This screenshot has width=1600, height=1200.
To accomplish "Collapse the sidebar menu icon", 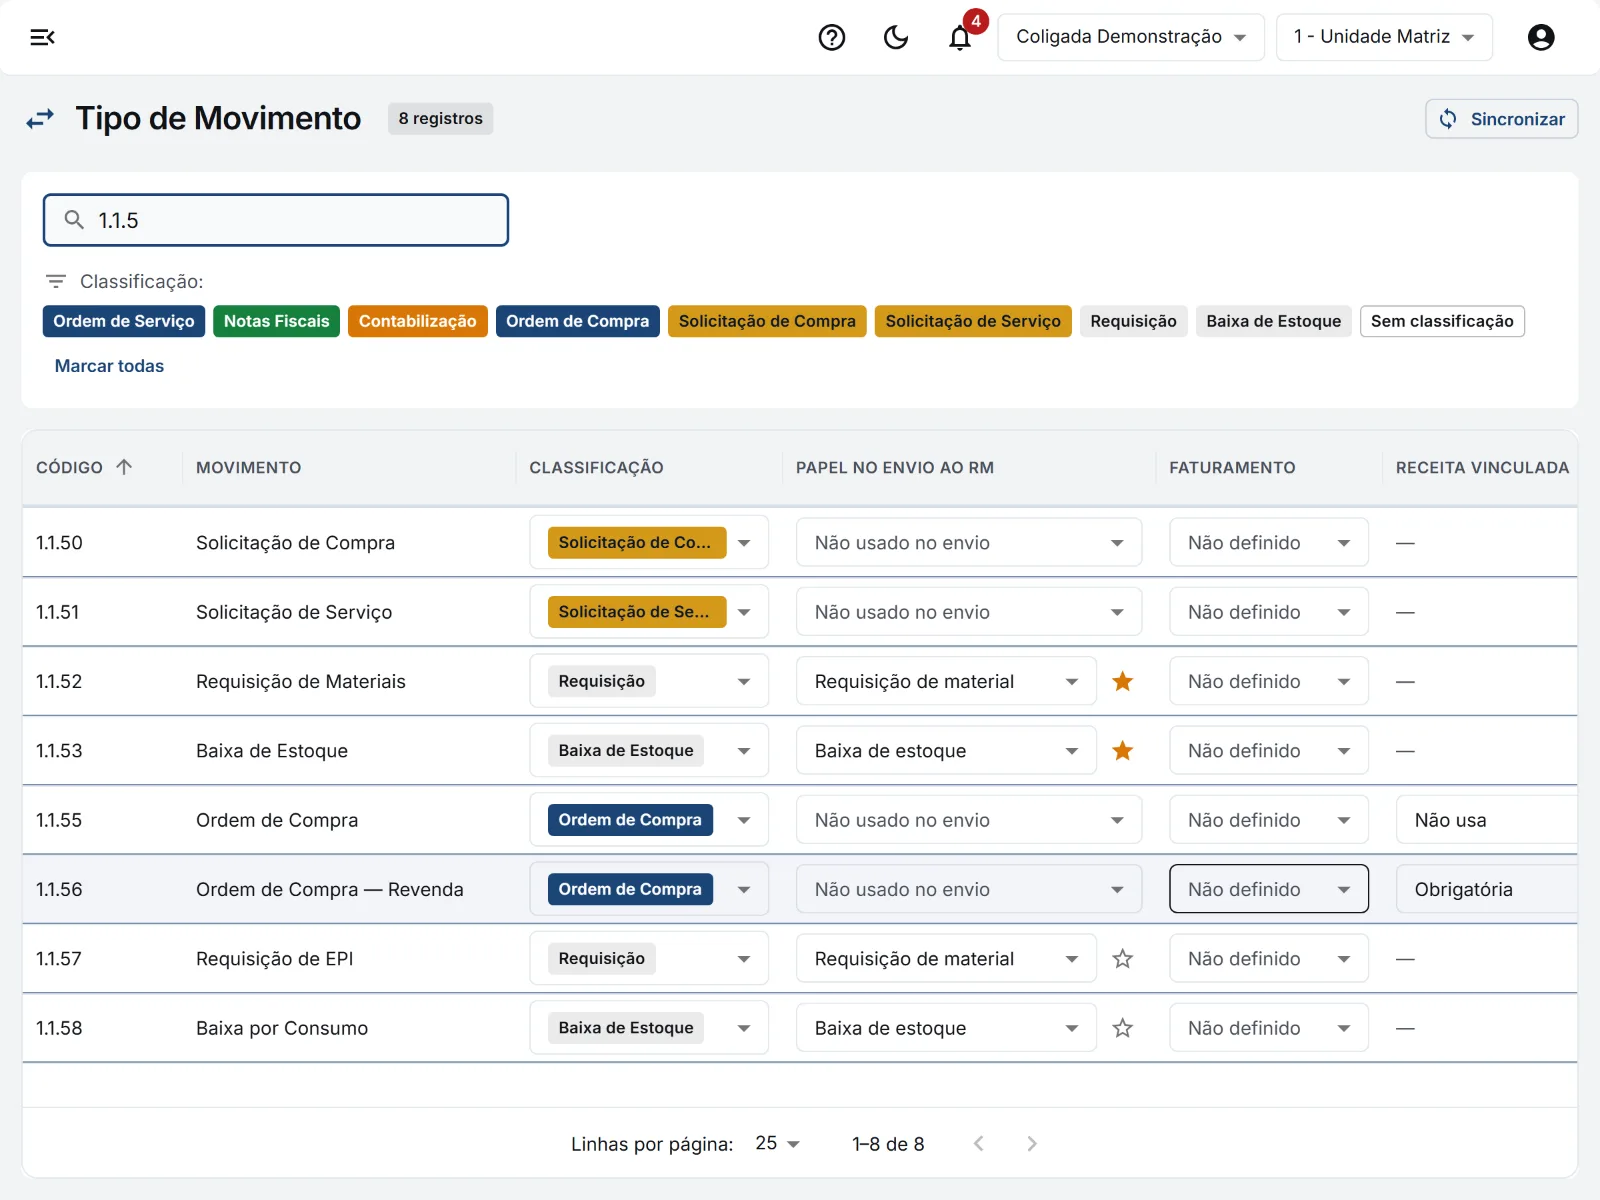I will coord(42,37).
